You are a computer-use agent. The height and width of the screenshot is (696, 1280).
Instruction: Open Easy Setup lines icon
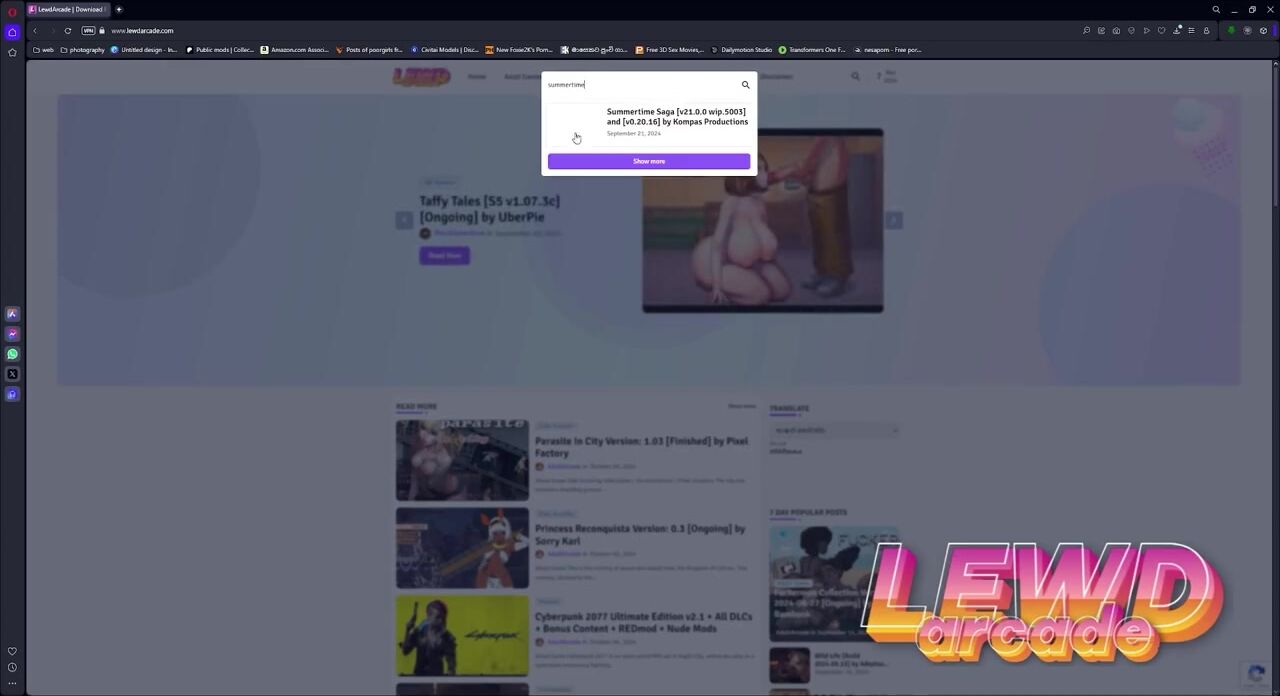point(1191,31)
